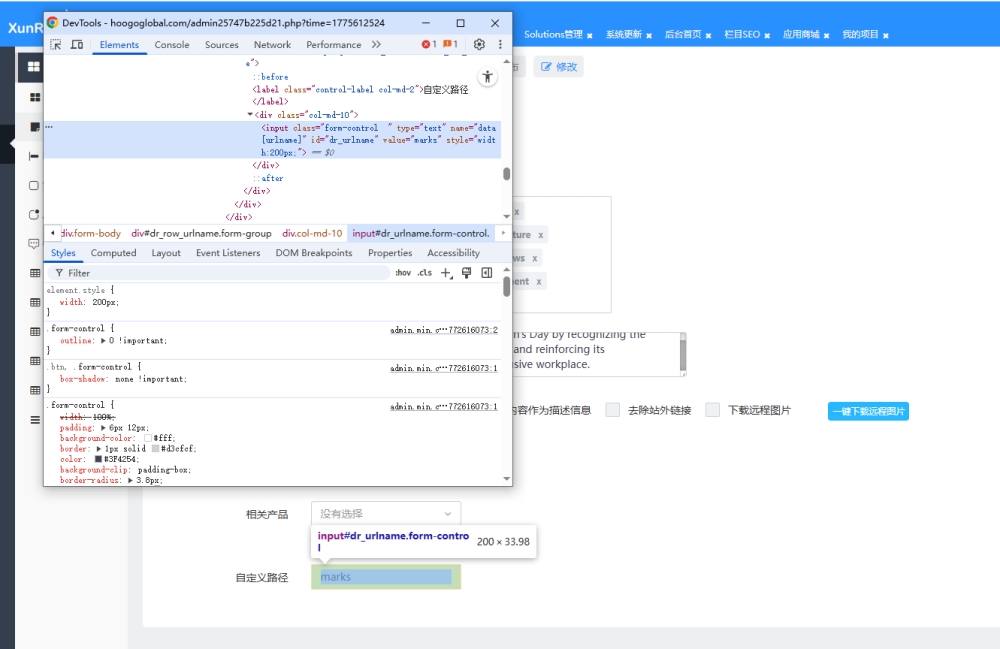Viewport: 1000px width, 649px height.
Task: Expand more DevTools tabs chevron
Action: (x=376, y=45)
